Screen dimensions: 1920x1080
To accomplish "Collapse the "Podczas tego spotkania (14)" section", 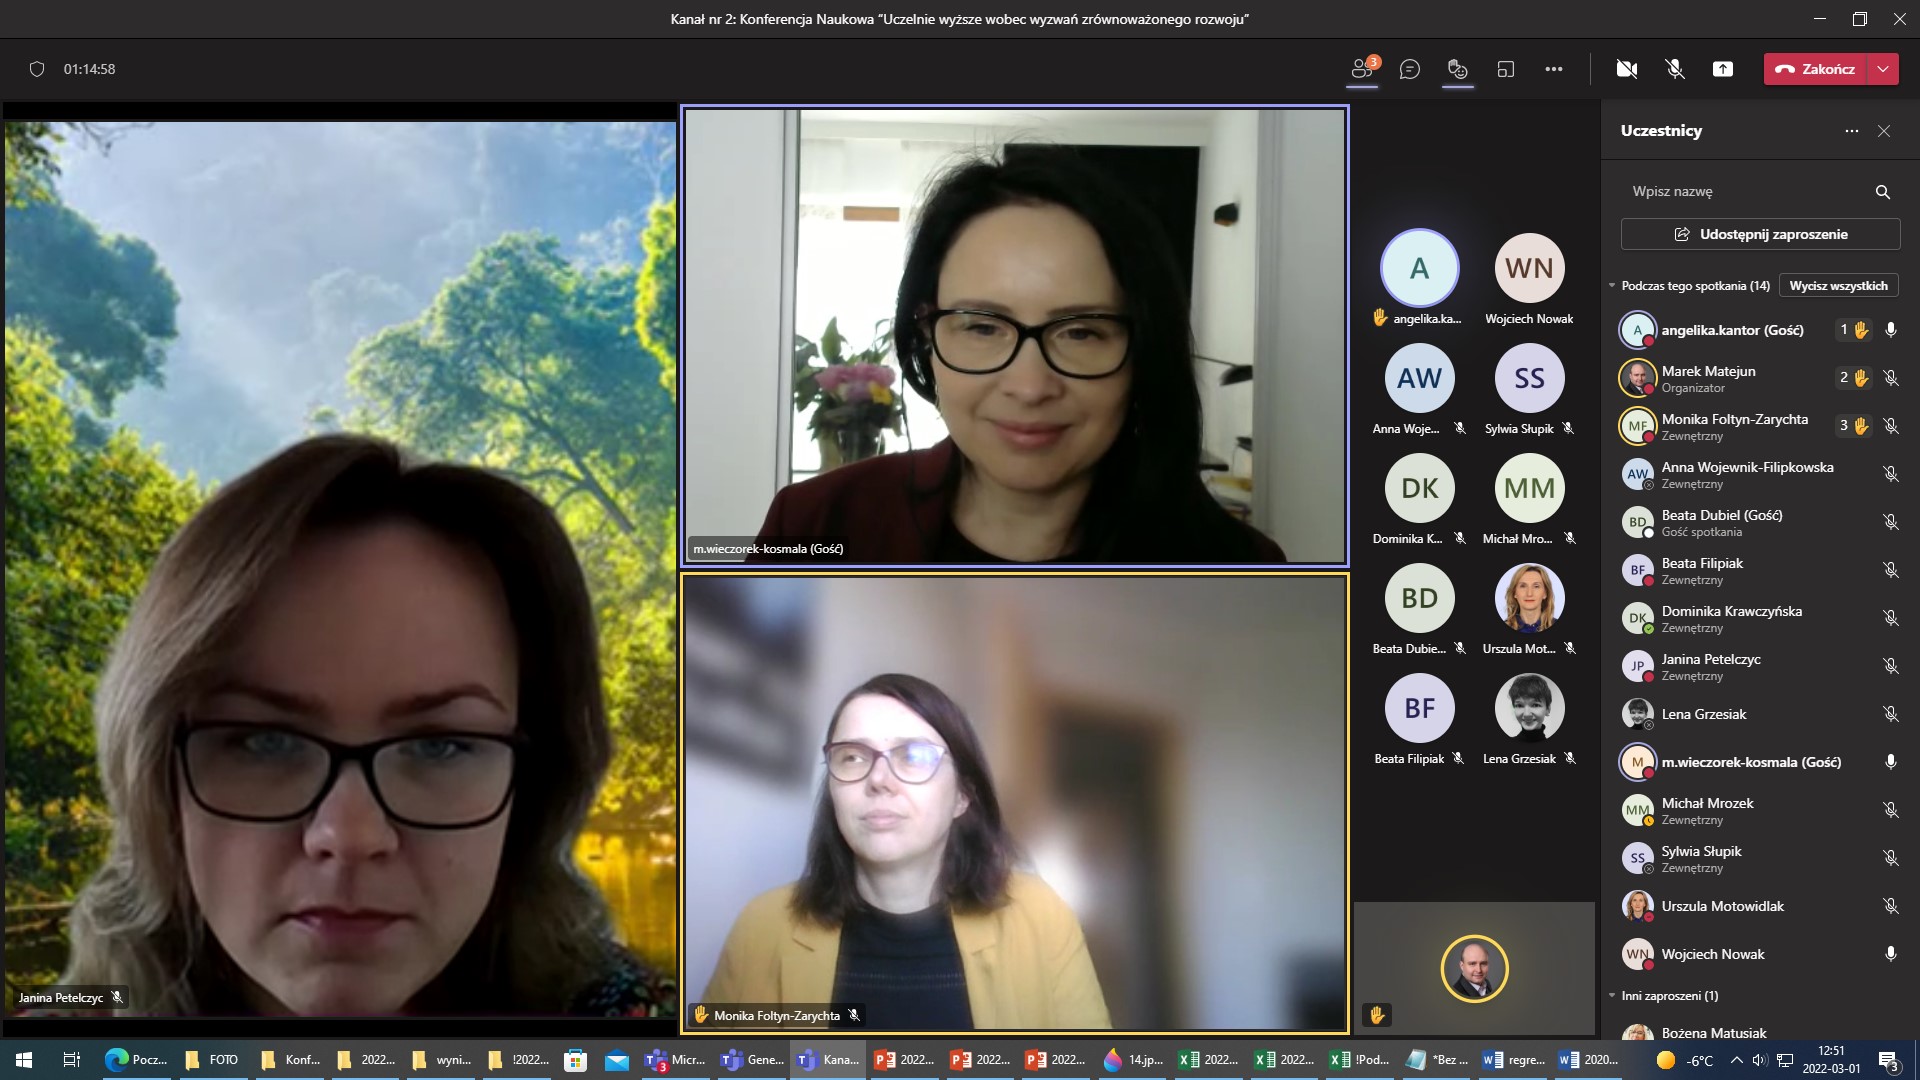I will click(1612, 285).
